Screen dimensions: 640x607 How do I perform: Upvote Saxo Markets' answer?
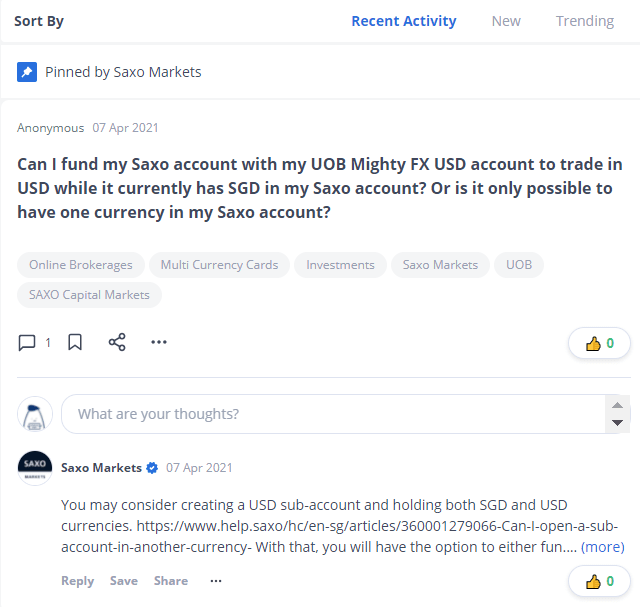[x=600, y=581]
